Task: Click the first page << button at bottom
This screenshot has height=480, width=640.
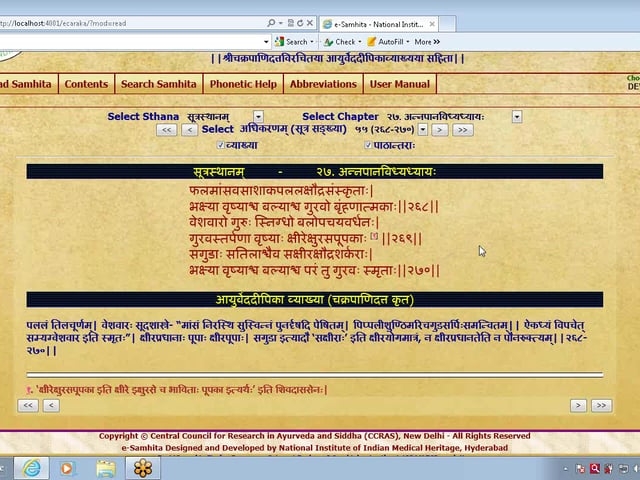Action: 28,405
